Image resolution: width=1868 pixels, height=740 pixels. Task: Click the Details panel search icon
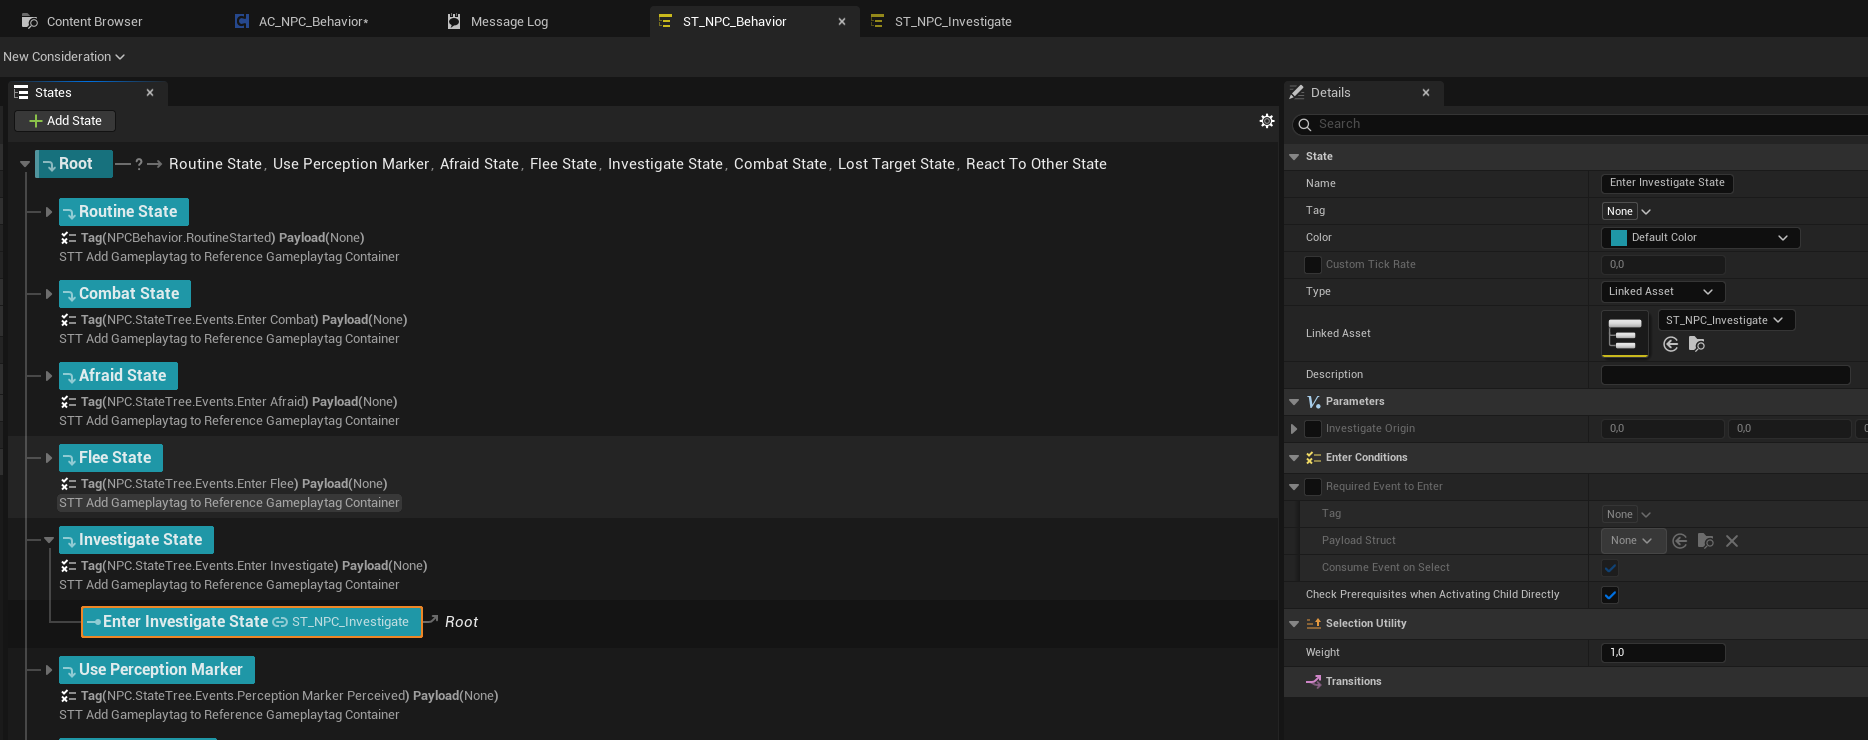point(1304,125)
